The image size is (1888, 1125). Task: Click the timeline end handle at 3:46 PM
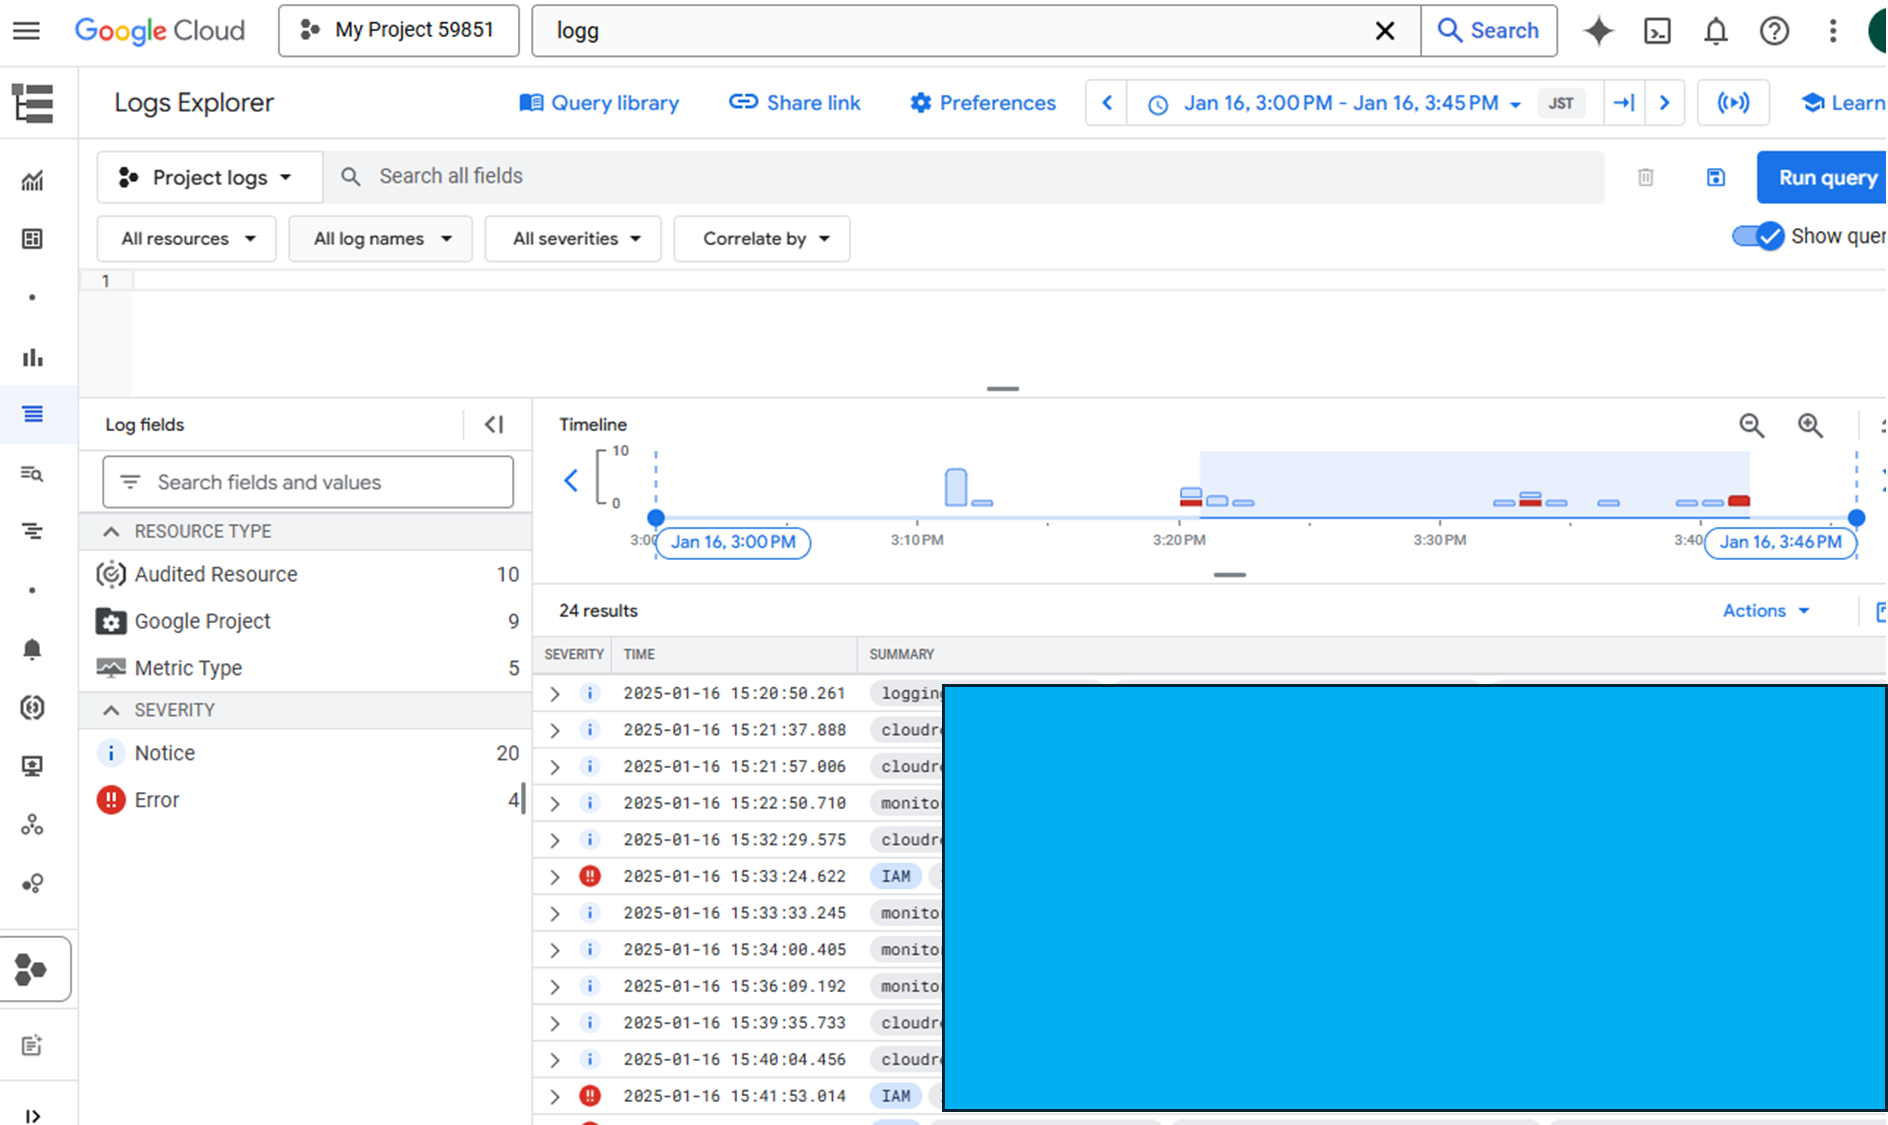coord(1857,518)
